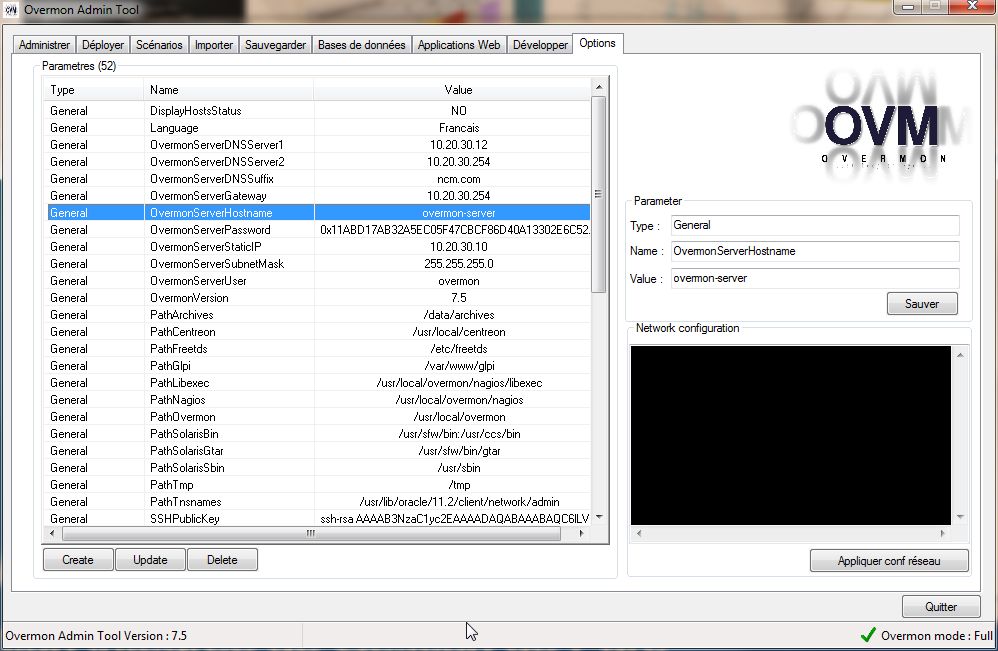
Task: Click Appliquer conf réseau button
Action: pyautogui.click(x=888, y=561)
